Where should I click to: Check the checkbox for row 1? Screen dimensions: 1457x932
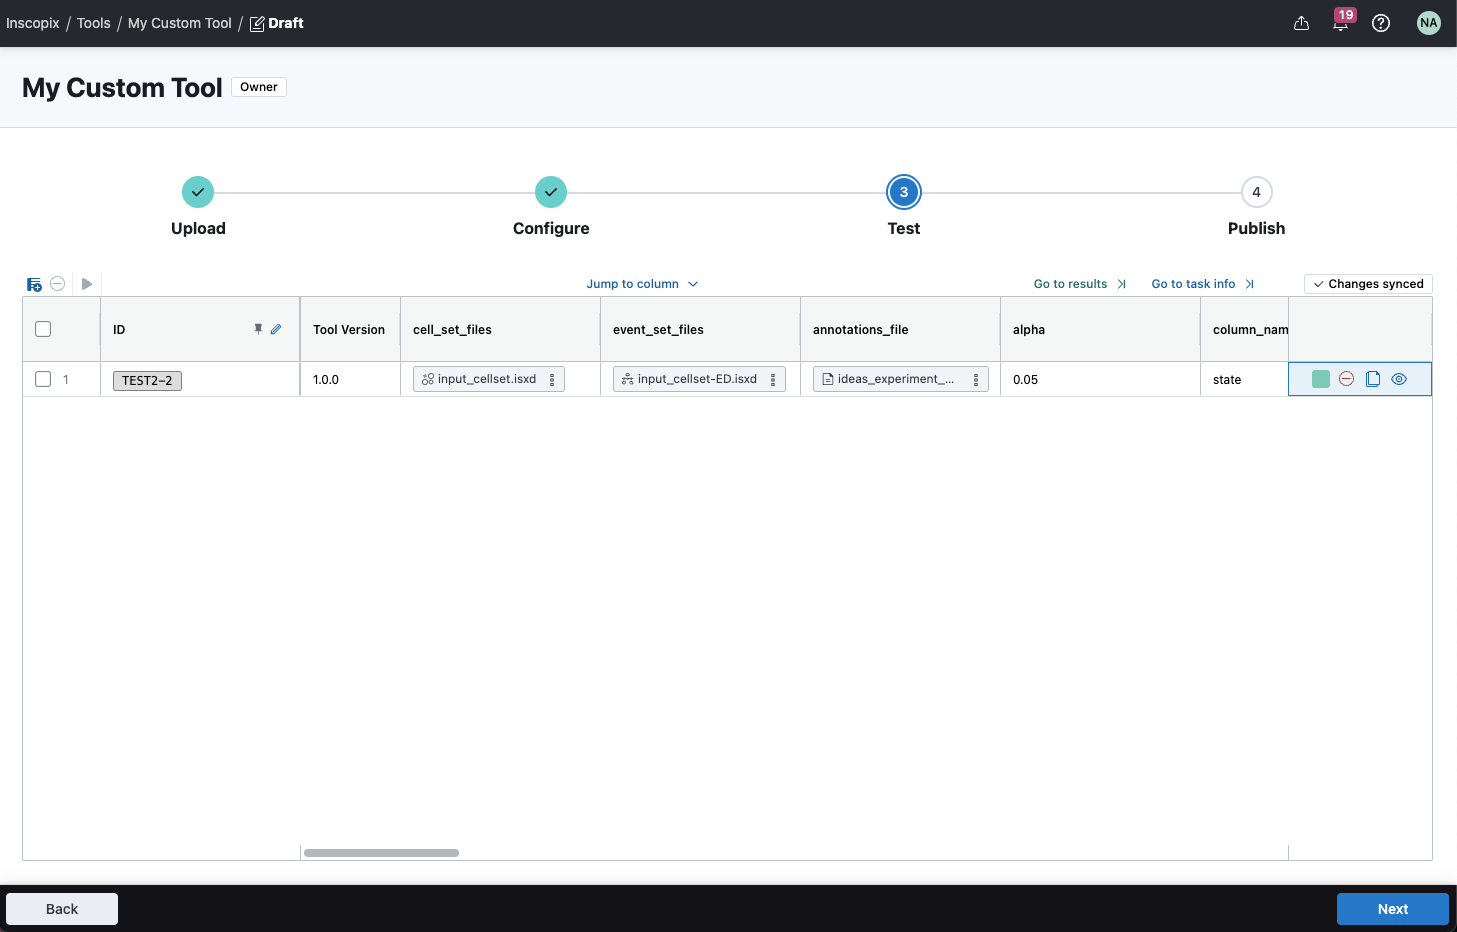(x=43, y=379)
